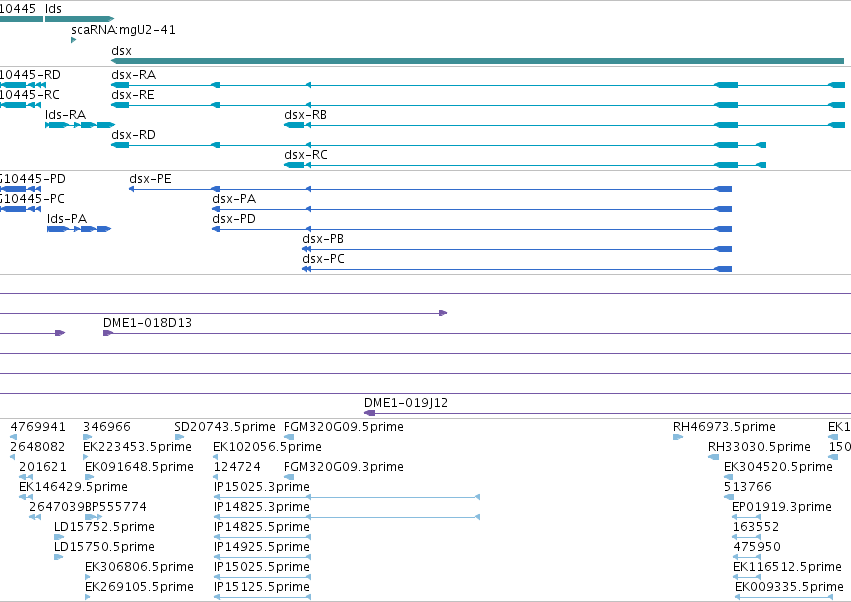The height and width of the screenshot is (602, 851).
Task: Select the EK304520.5prime EST label
Action: (778, 467)
